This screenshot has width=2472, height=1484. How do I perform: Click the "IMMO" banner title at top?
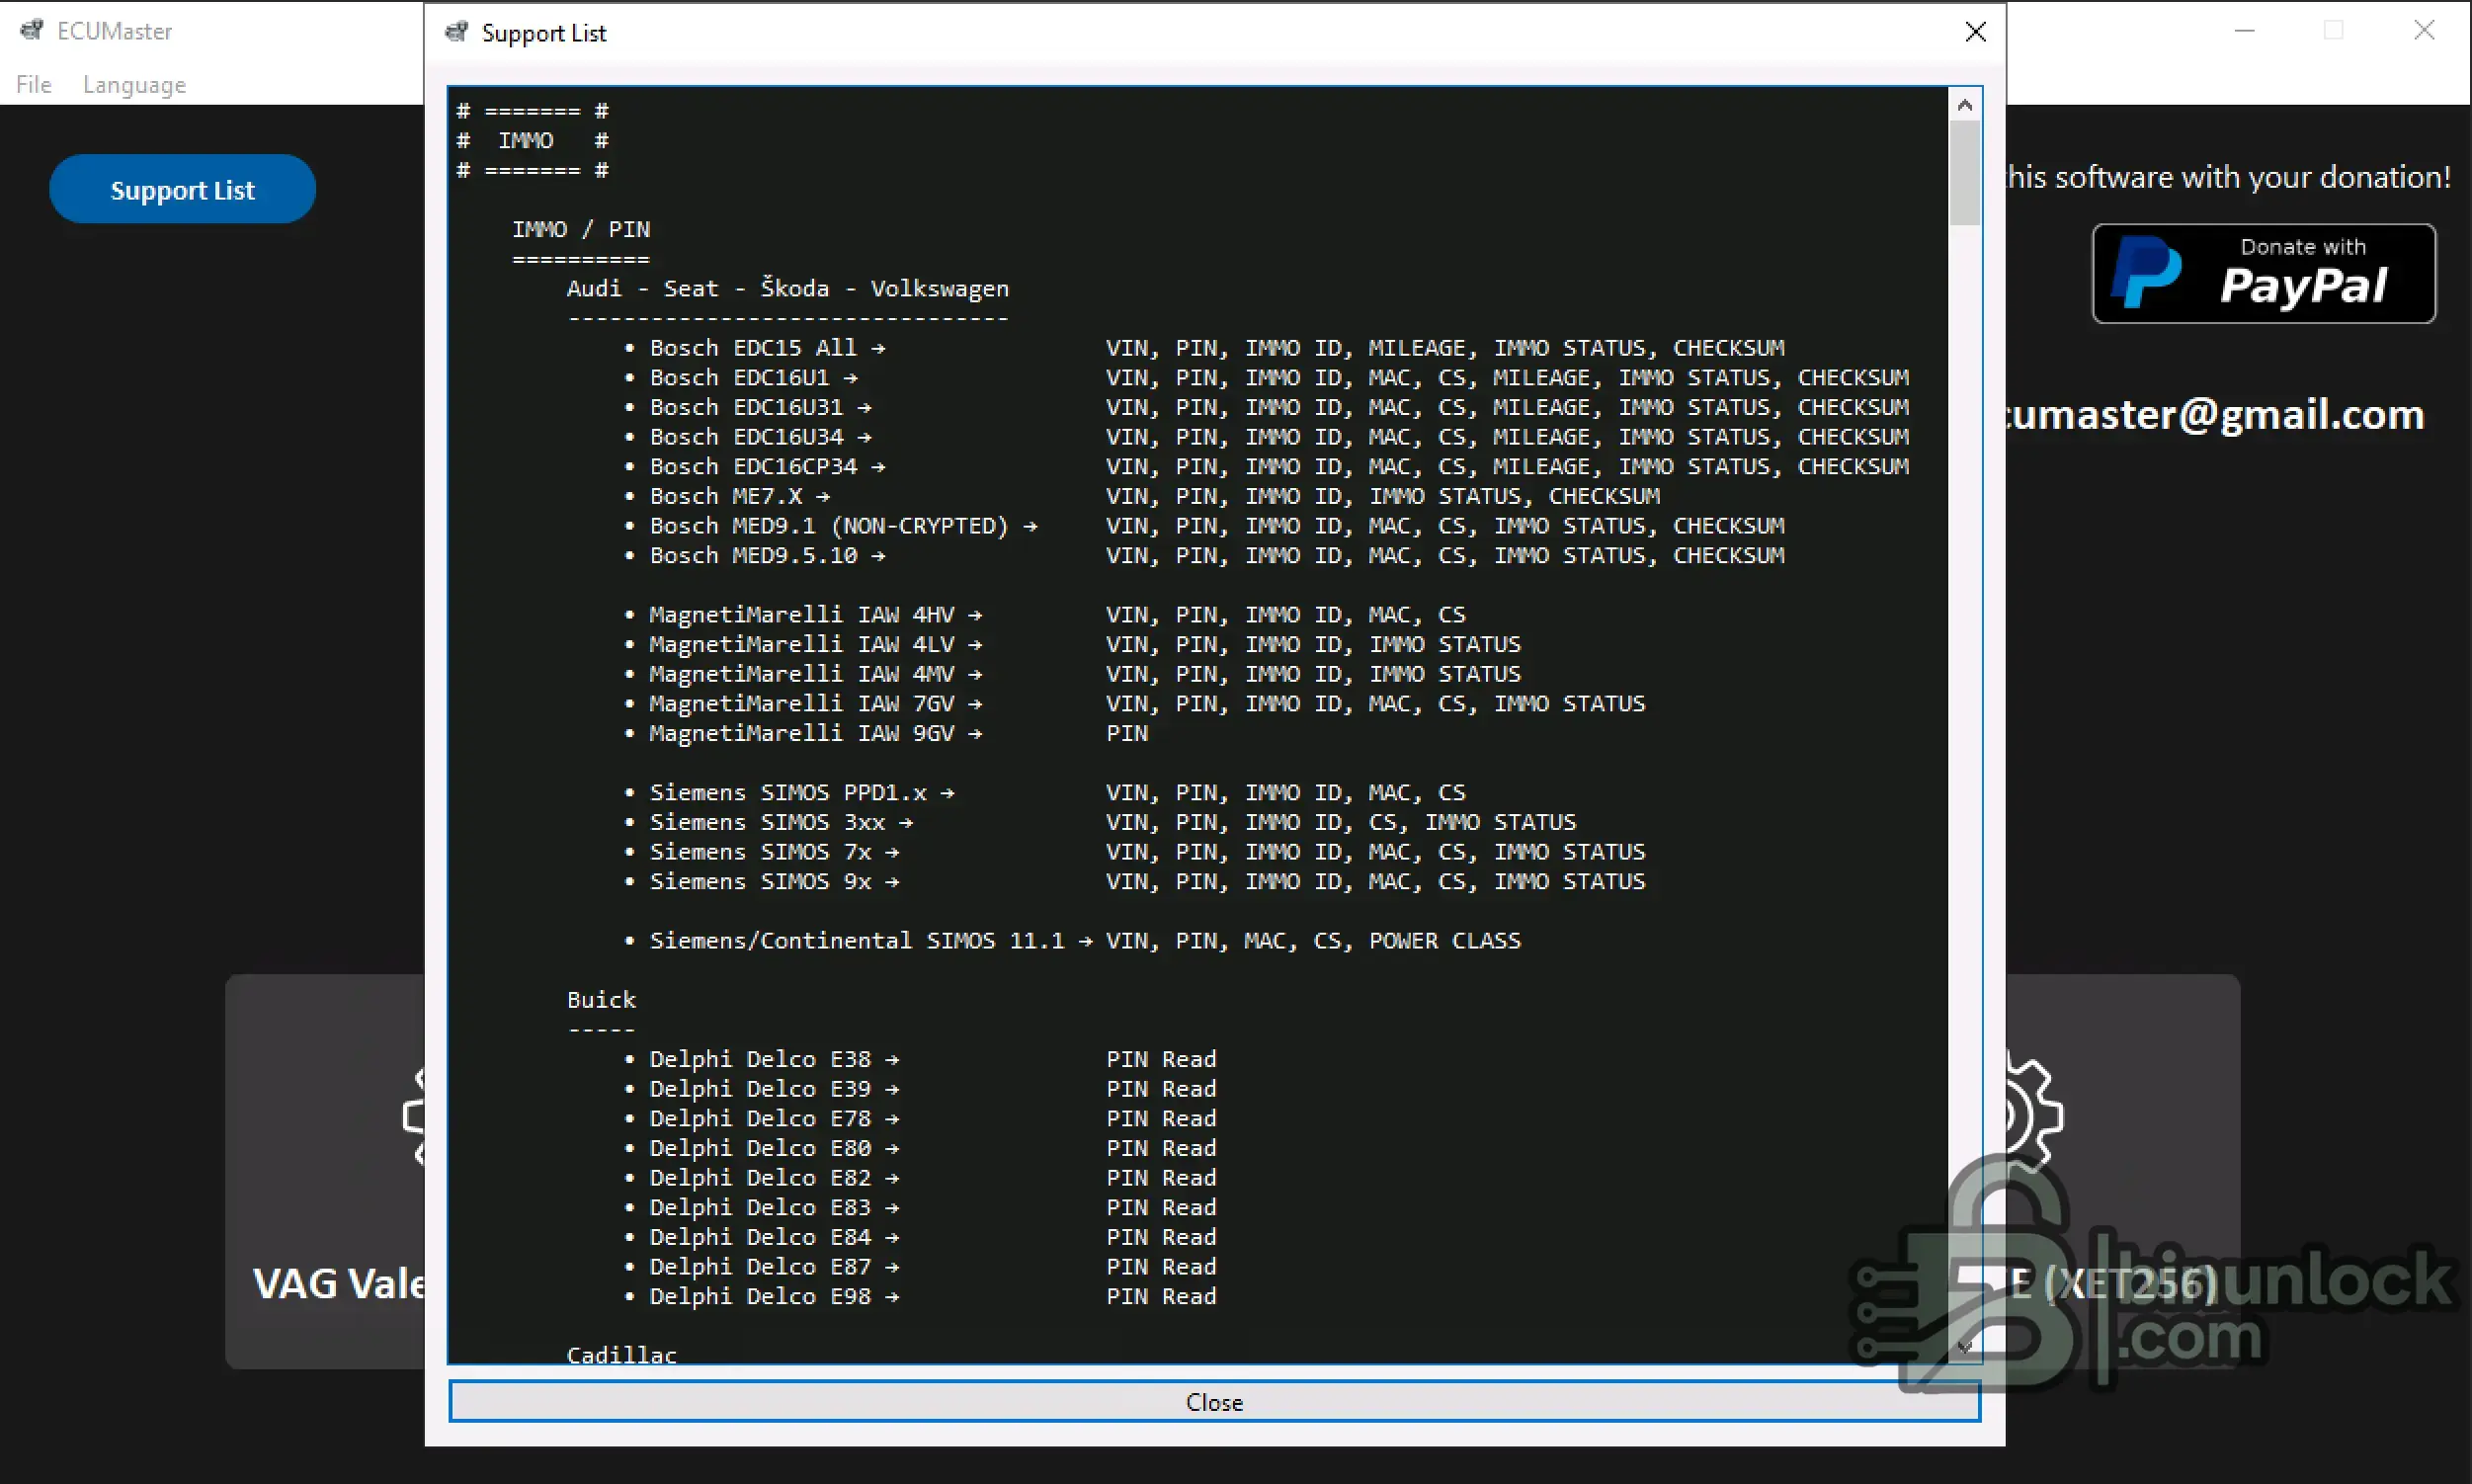526,140
